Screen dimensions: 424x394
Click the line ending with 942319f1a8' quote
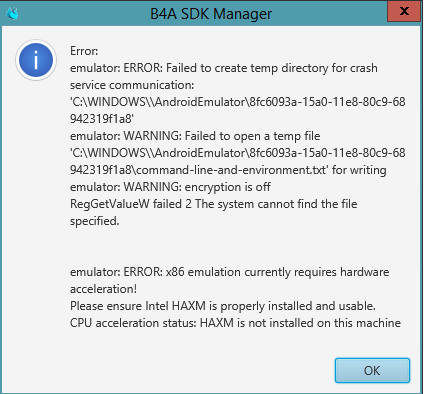[x=102, y=119]
